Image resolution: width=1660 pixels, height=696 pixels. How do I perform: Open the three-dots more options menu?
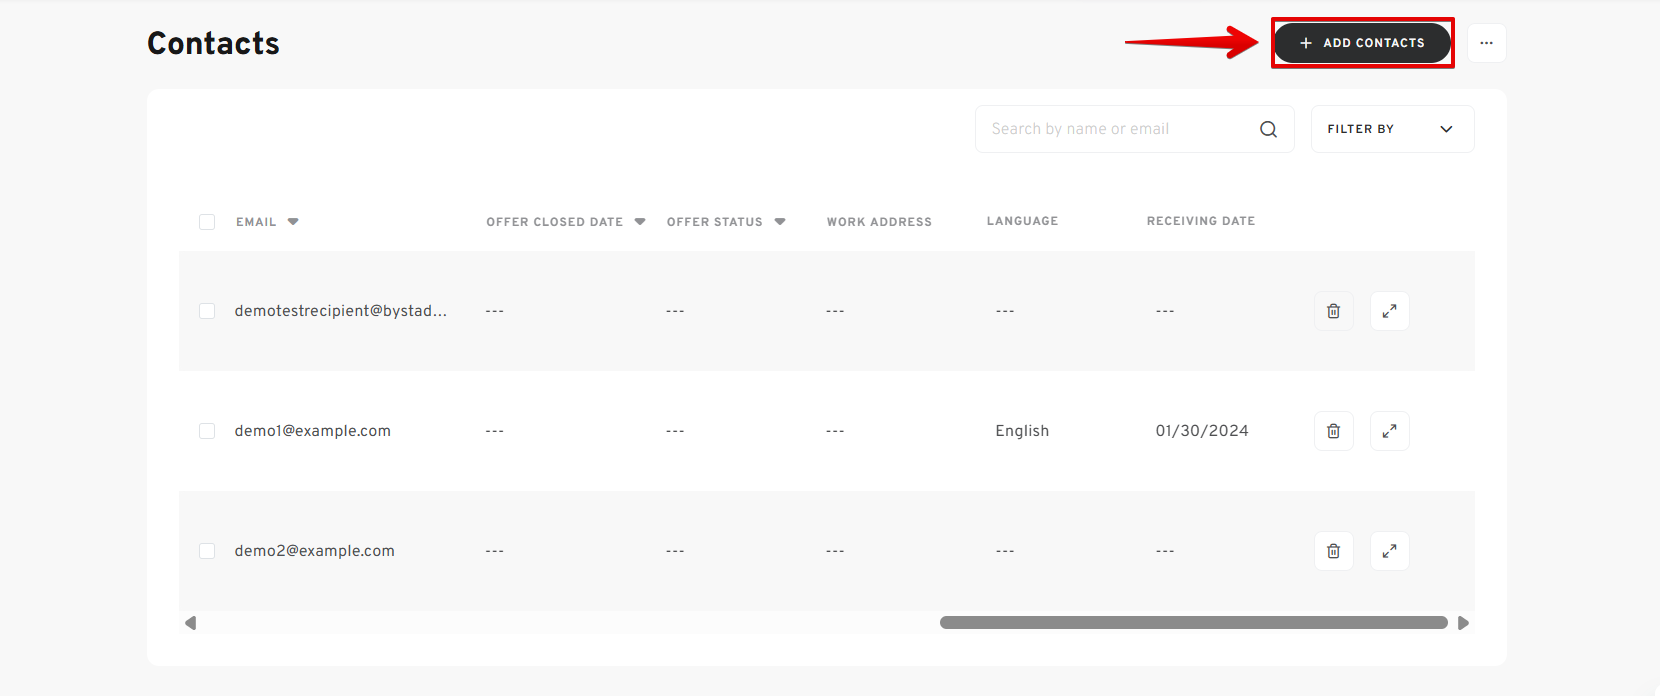coord(1486,43)
